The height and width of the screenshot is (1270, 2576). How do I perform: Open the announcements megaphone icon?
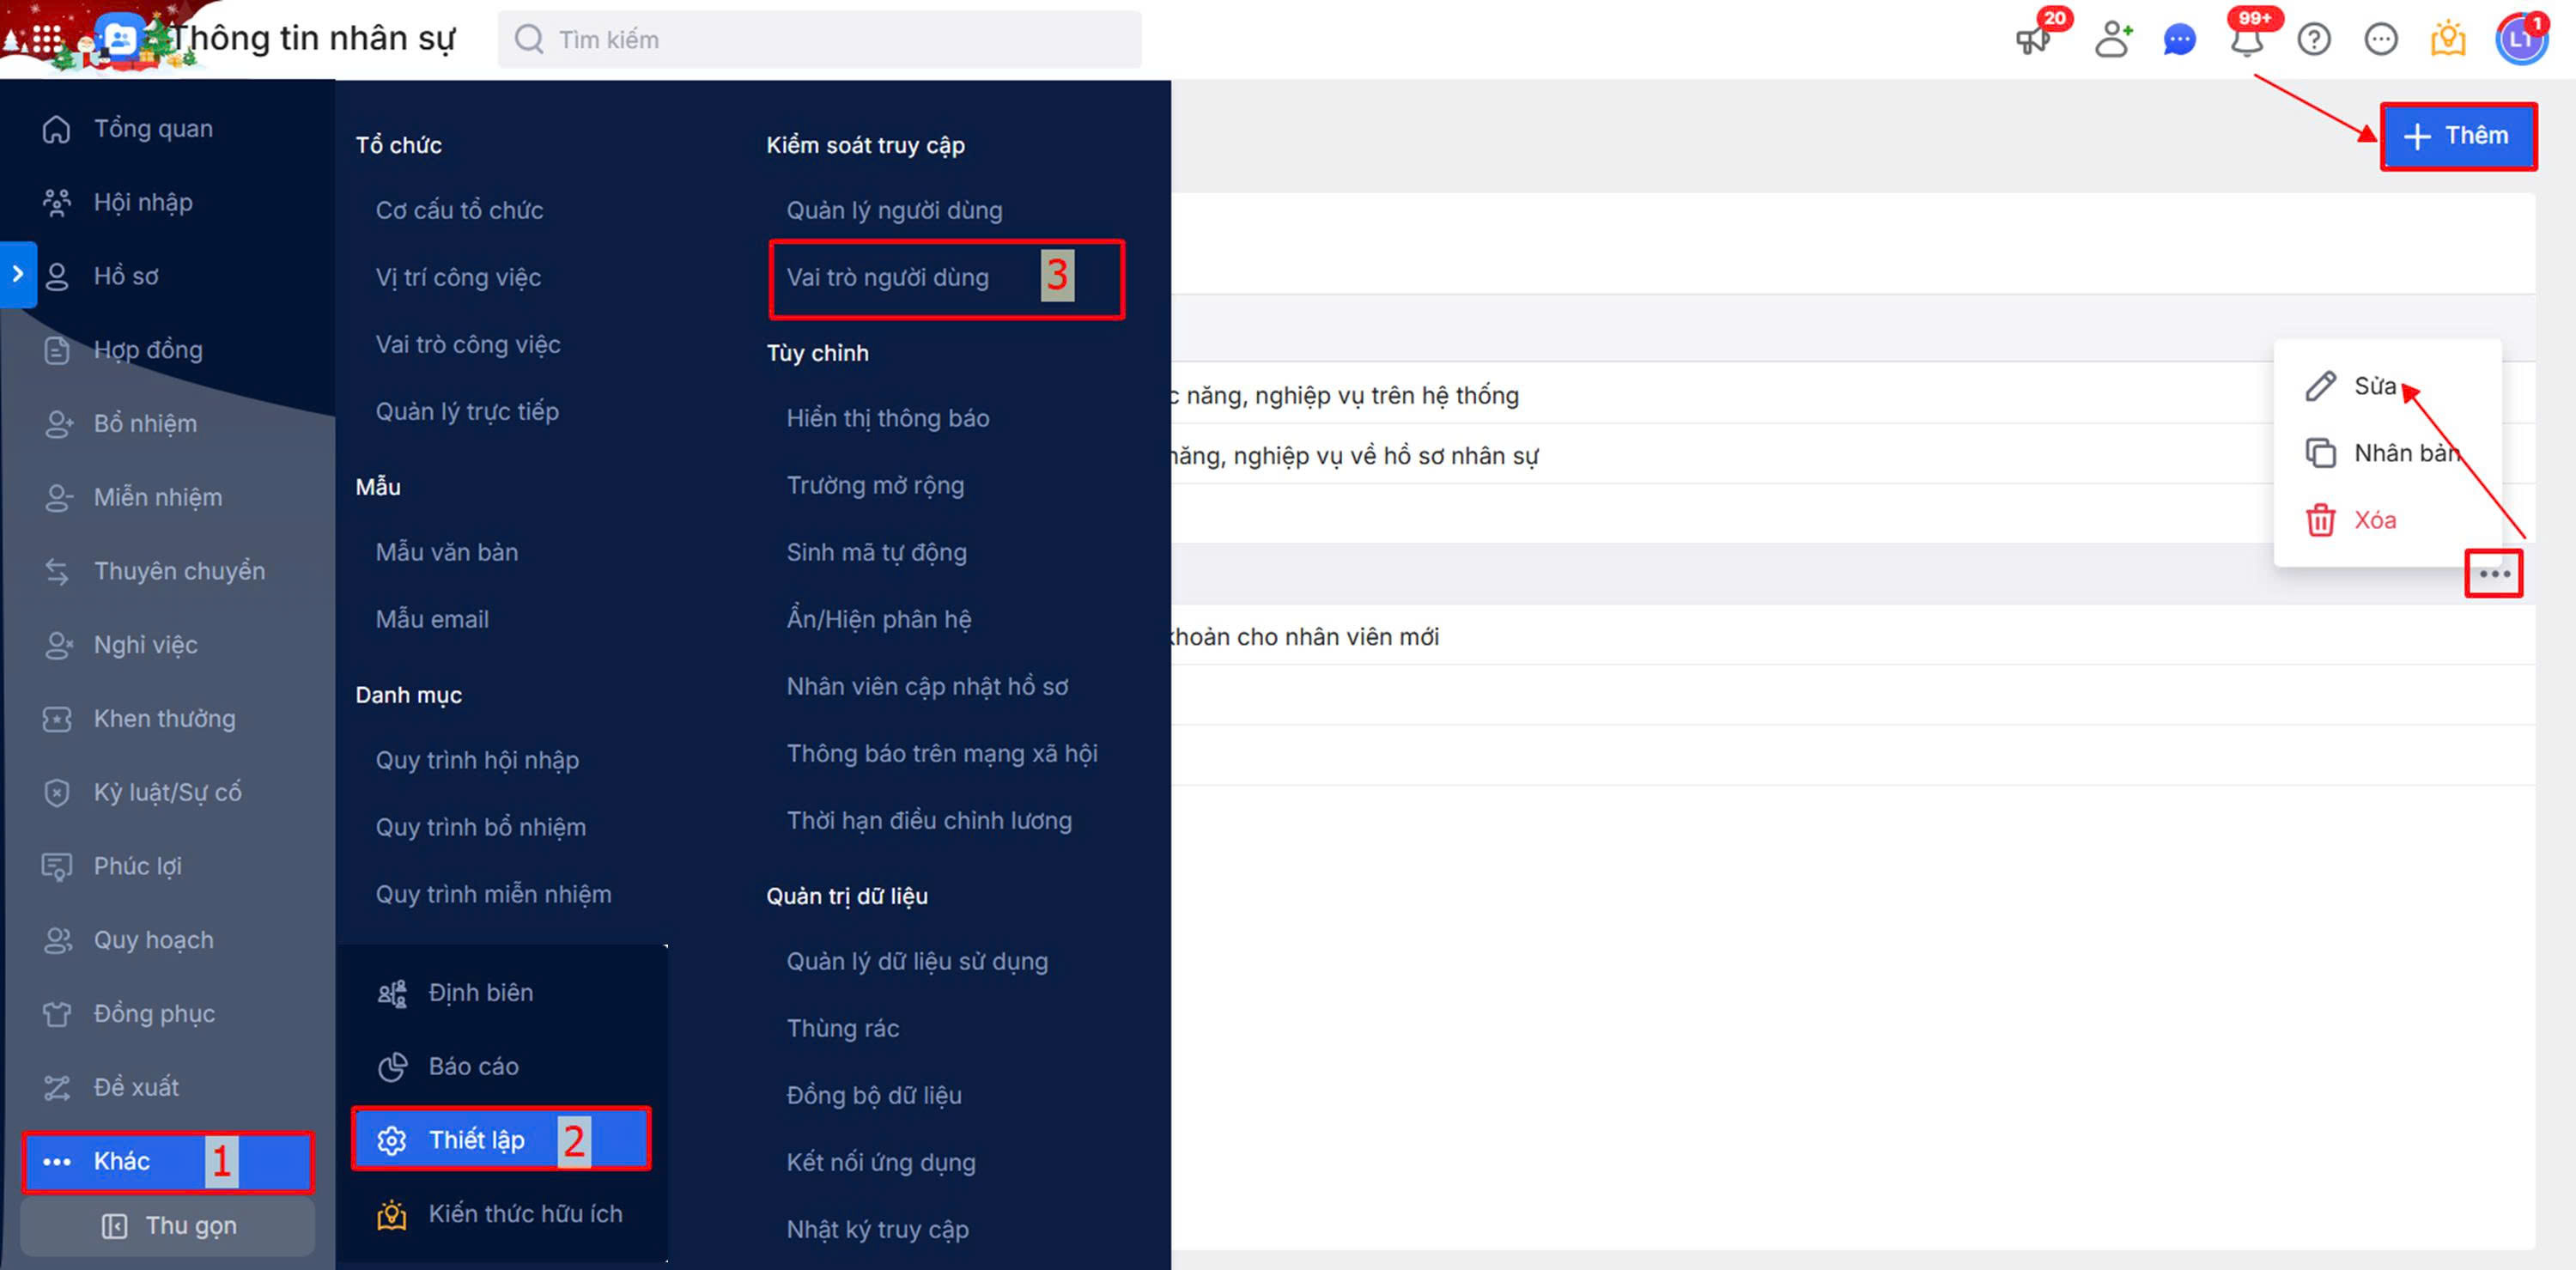[2032, 40]
